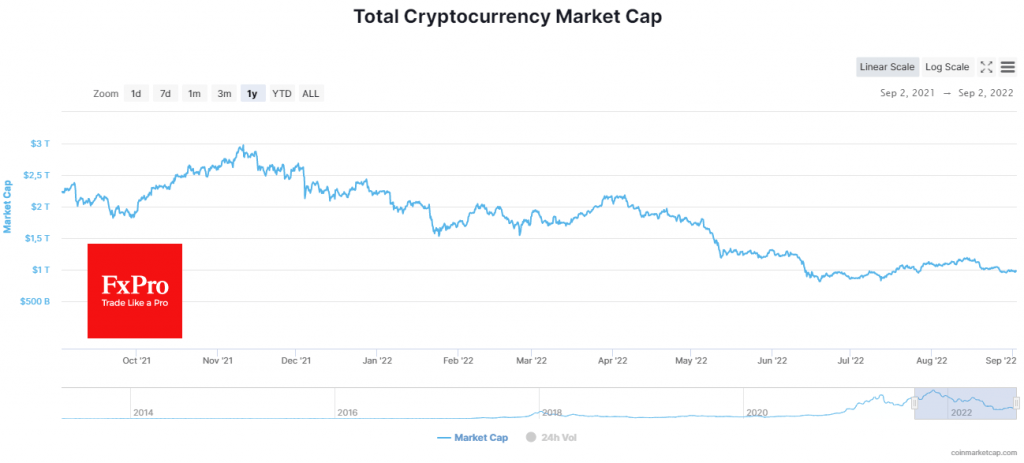Select the 7d zoom range
Image resolution: width=1024 pixels, height=463 pixels.
click(x=165, y=94)
